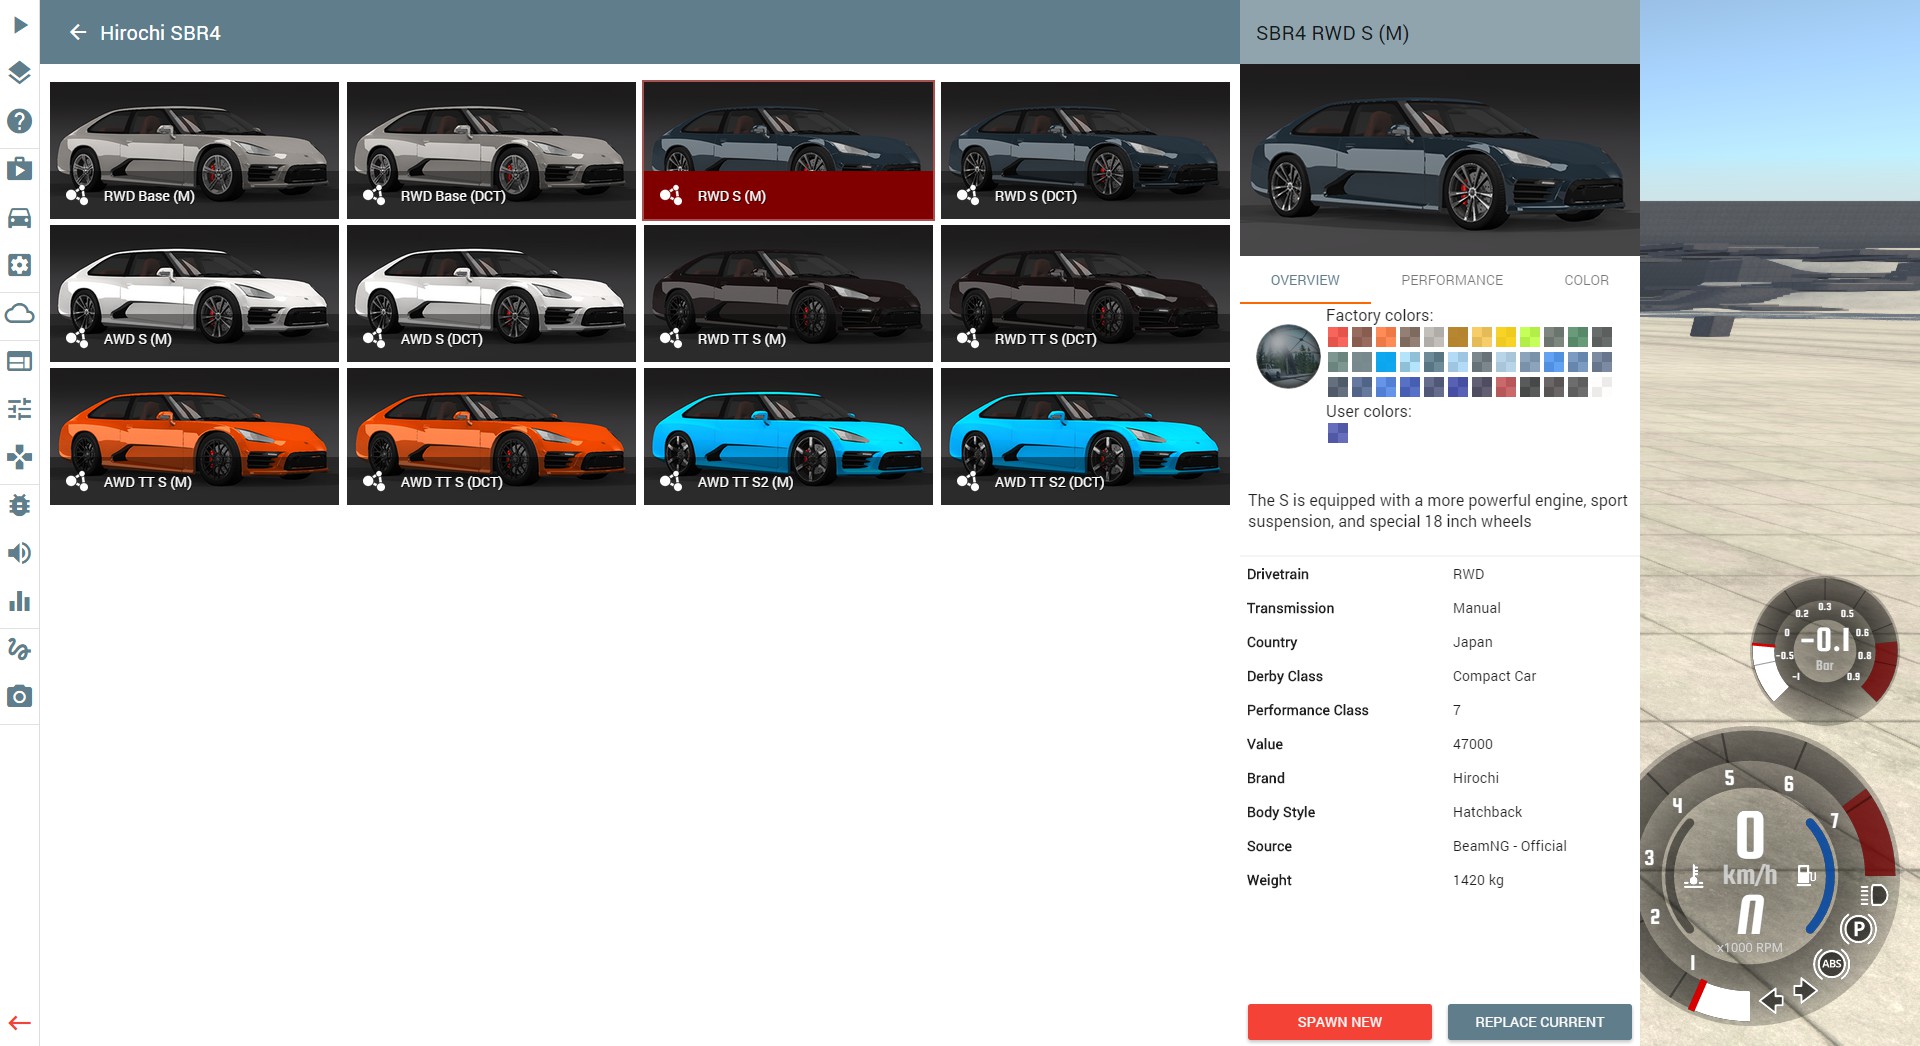Image resolution: width=1920 pixels, height=1046 pixels.
Task: Select the AWD TT S (DCT) configuration
Action: (x=491, y=436)
